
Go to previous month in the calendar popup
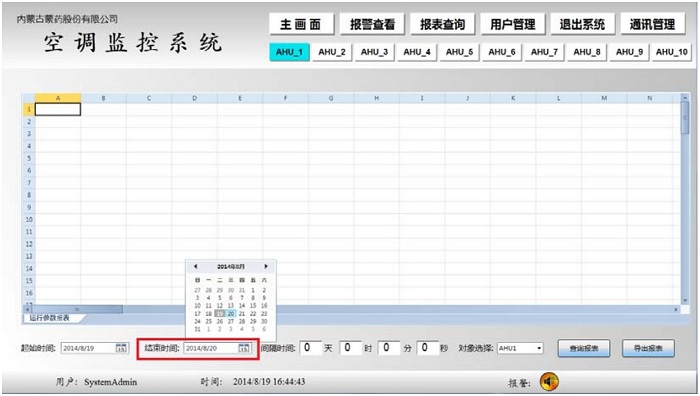click(x=196, y=267)
